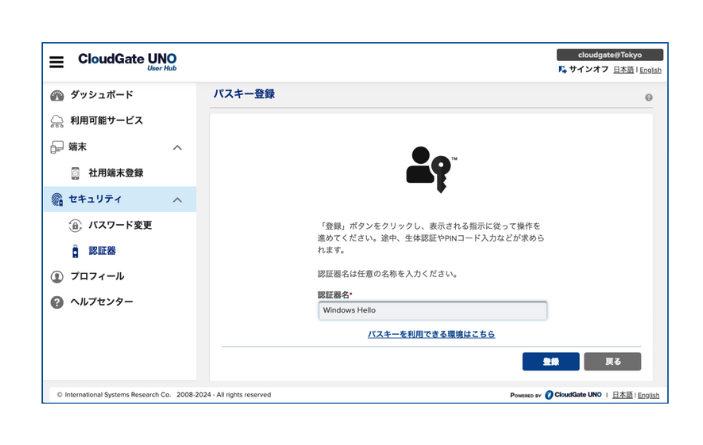
Task: Click the 端末 label in the sidebar
Action: pos(78,147)
